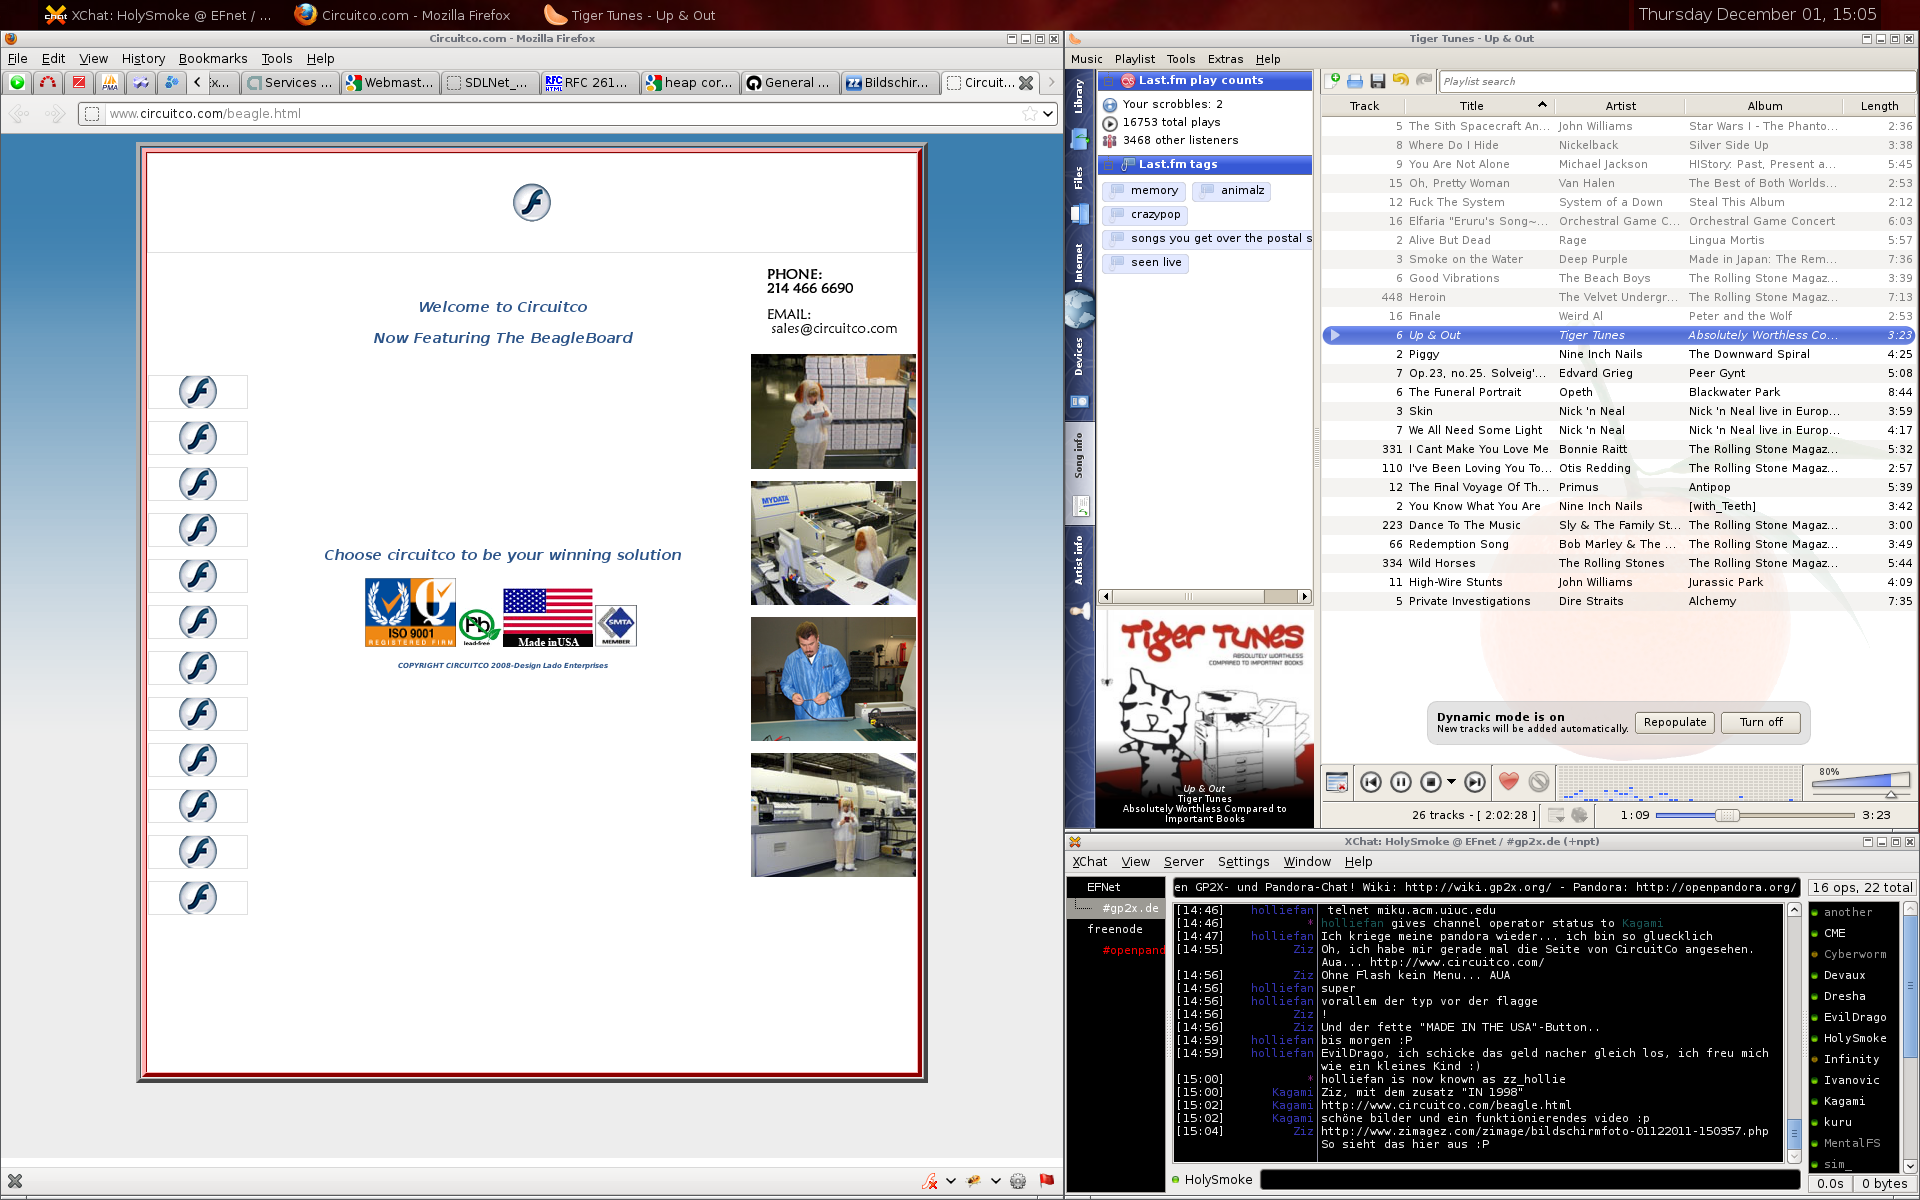1920x1200 pixels.
Task: Skip to previous track
Action: [x=1371, y=782]
